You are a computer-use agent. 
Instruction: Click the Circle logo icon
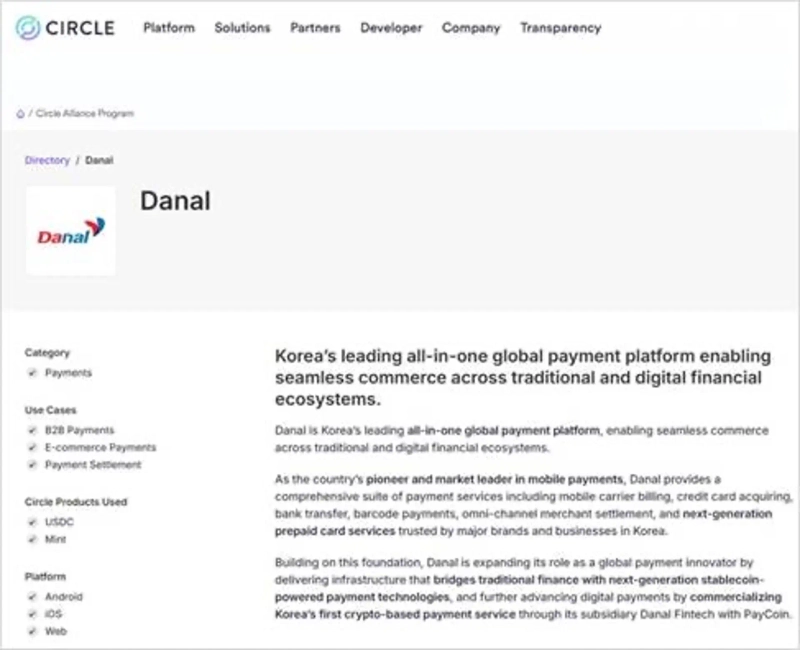[x=28, y=28]
